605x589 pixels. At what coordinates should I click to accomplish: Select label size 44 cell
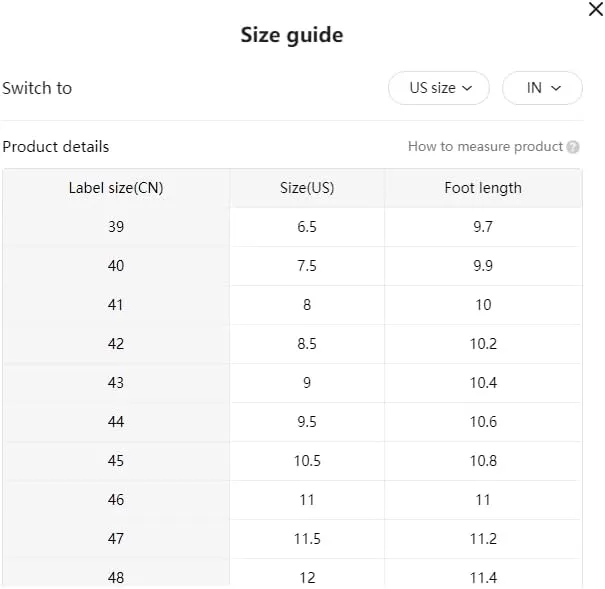(116, 422)
